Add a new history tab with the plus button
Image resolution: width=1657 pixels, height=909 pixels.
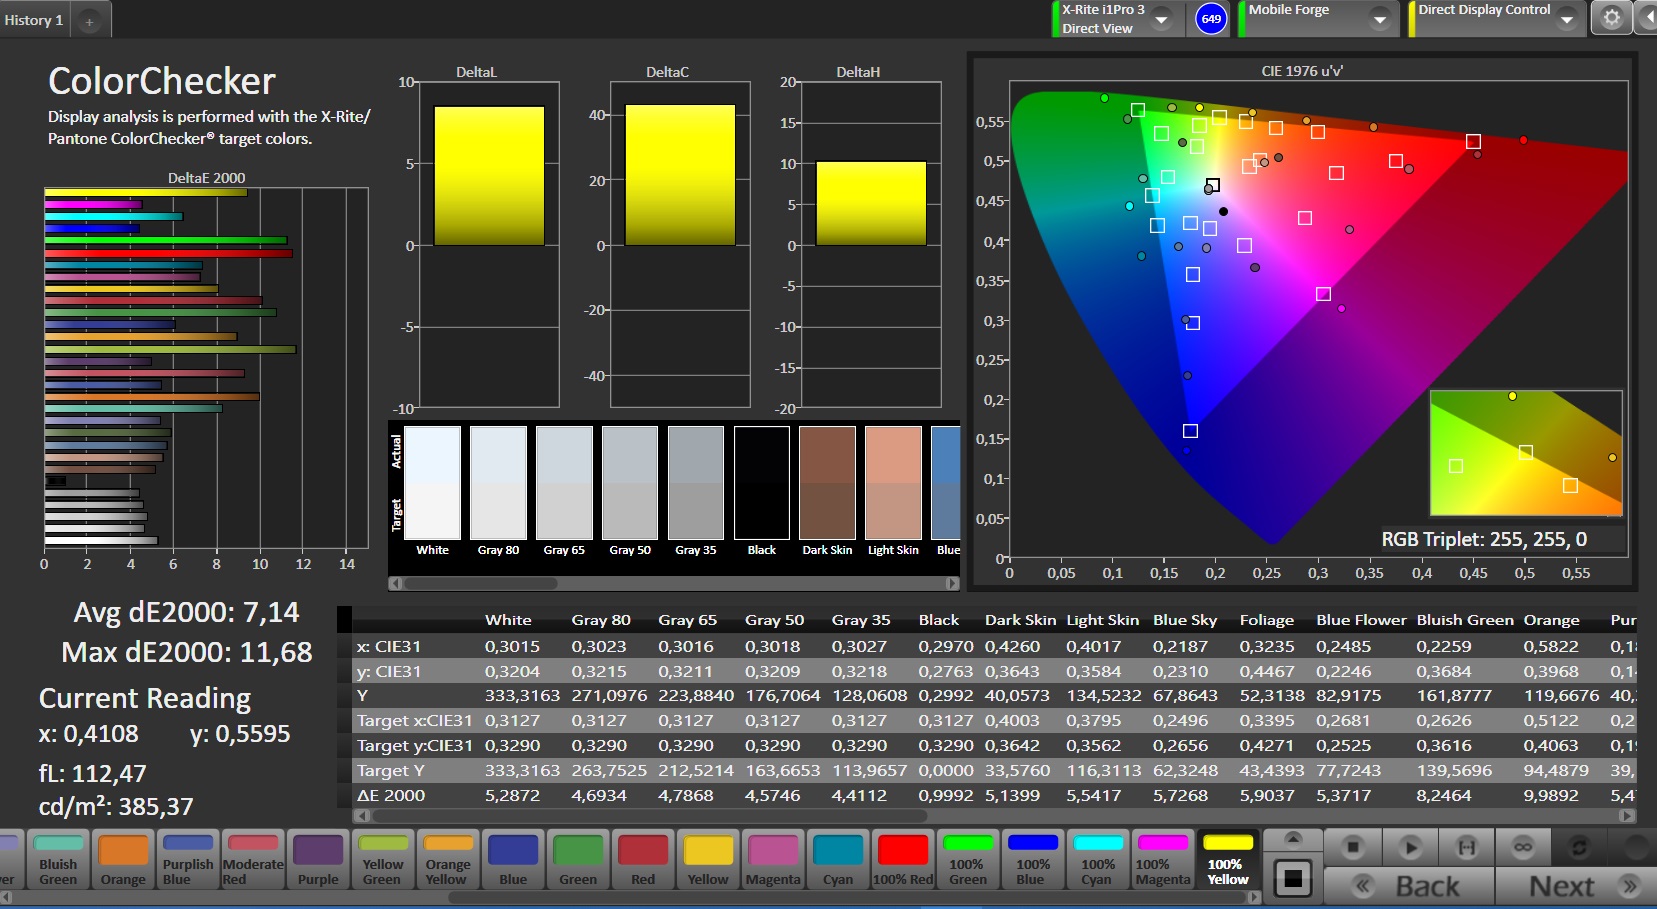(x=89, y=21)
